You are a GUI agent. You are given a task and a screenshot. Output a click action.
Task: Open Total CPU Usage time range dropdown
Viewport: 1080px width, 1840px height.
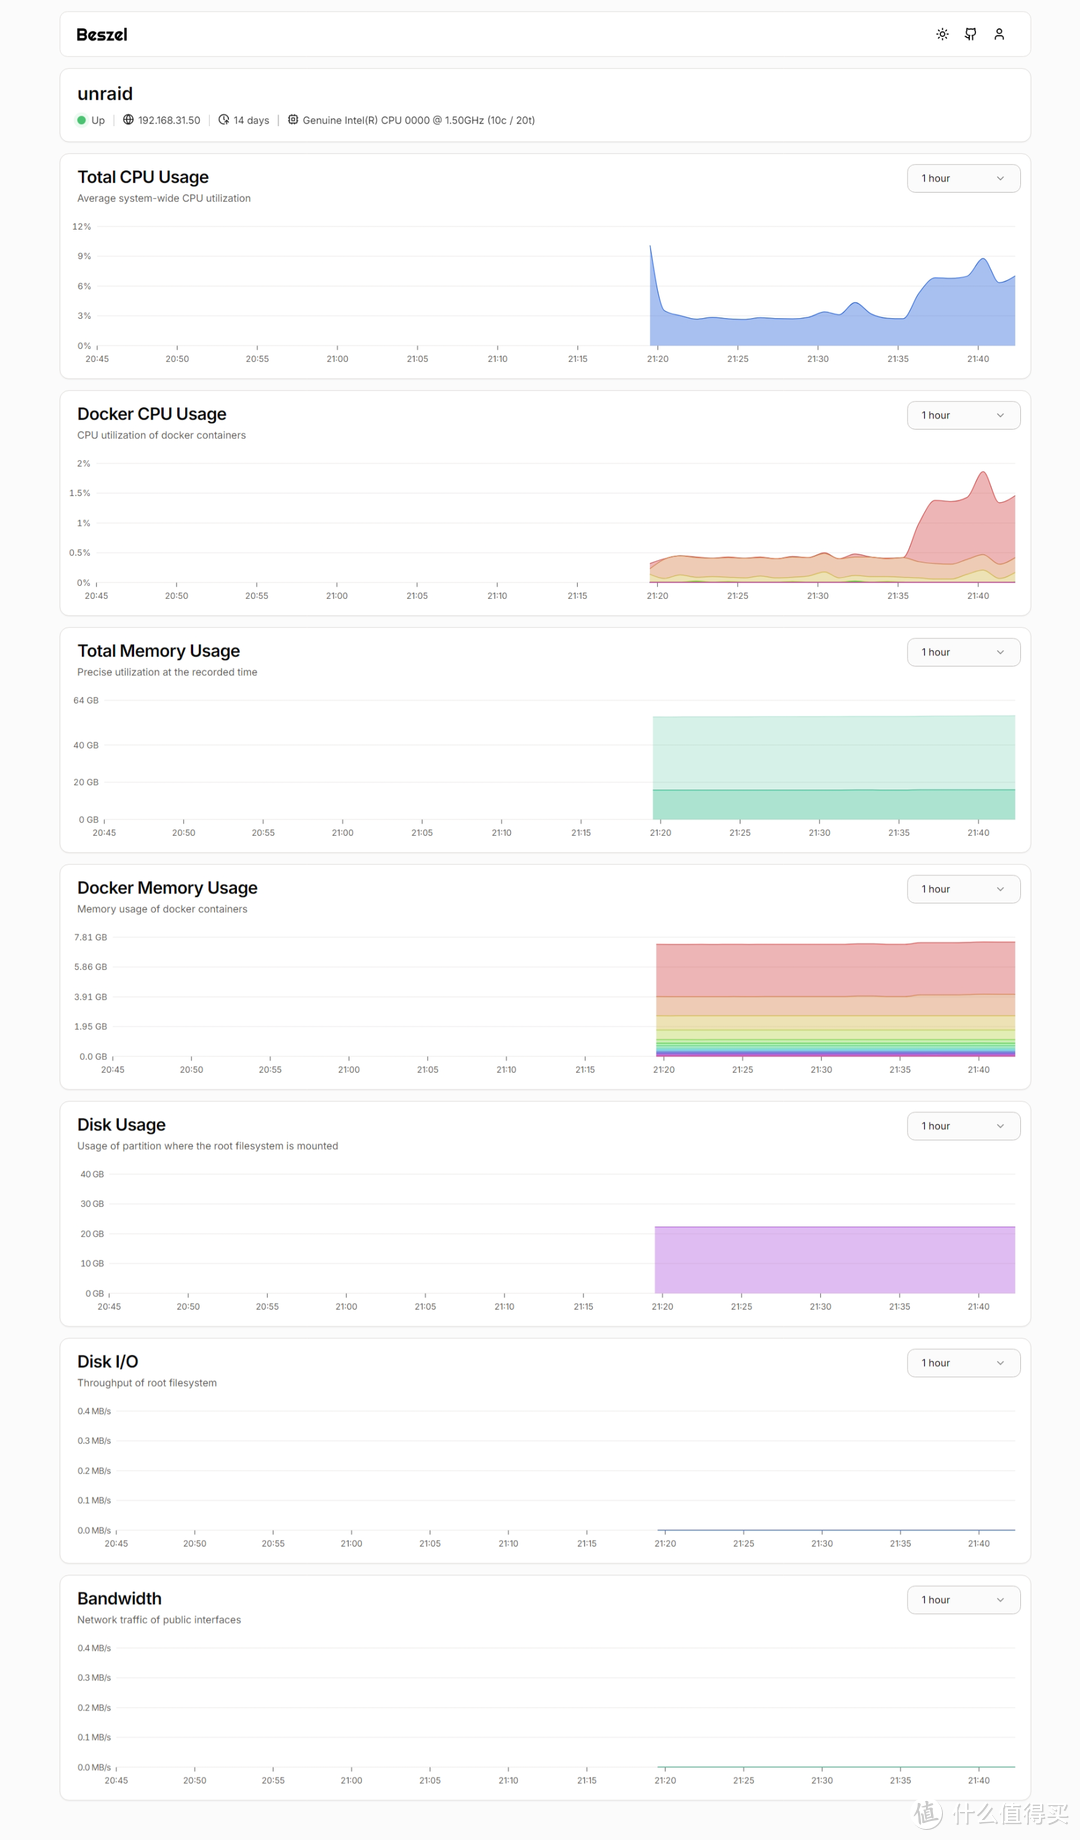click(x=963, y=178)
